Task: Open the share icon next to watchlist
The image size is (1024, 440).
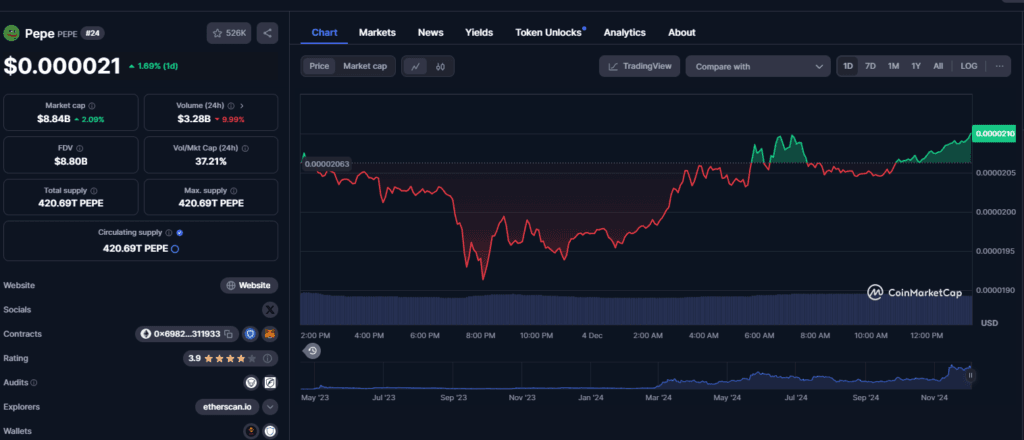Action: 267,33
